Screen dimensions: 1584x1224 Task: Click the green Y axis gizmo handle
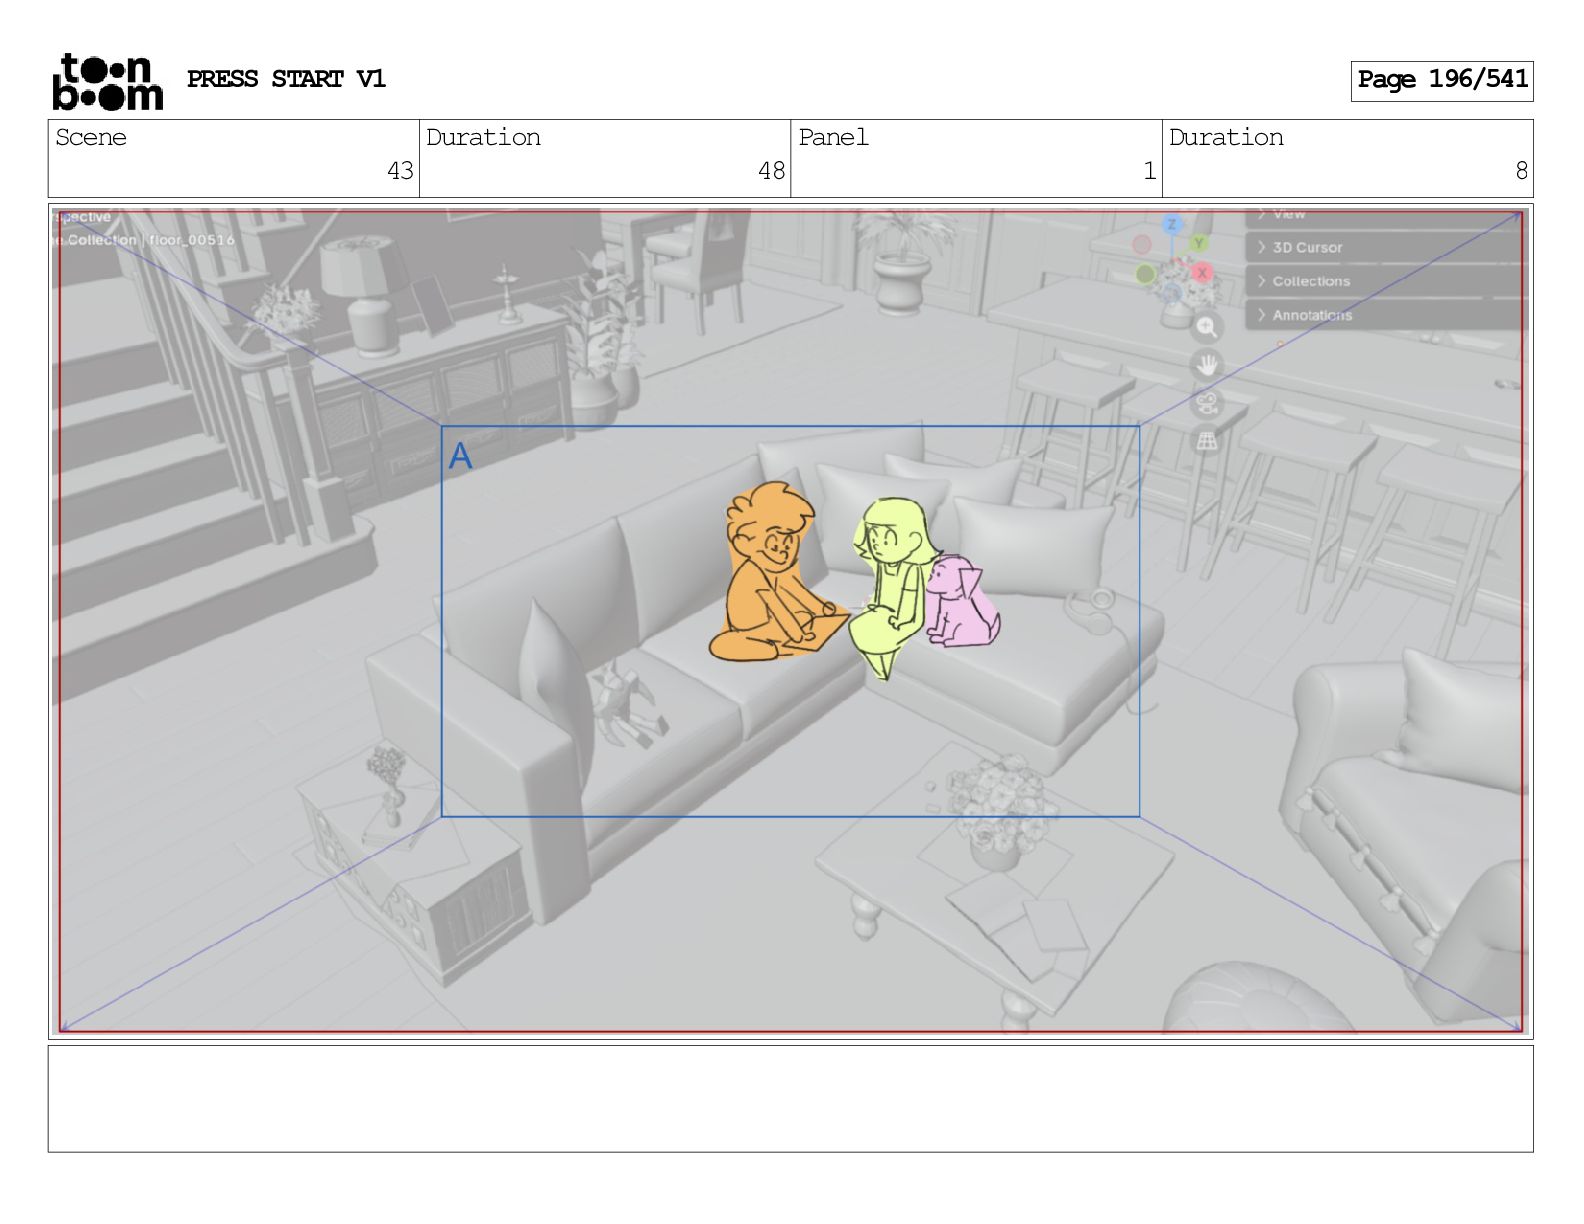(1198, 243)
